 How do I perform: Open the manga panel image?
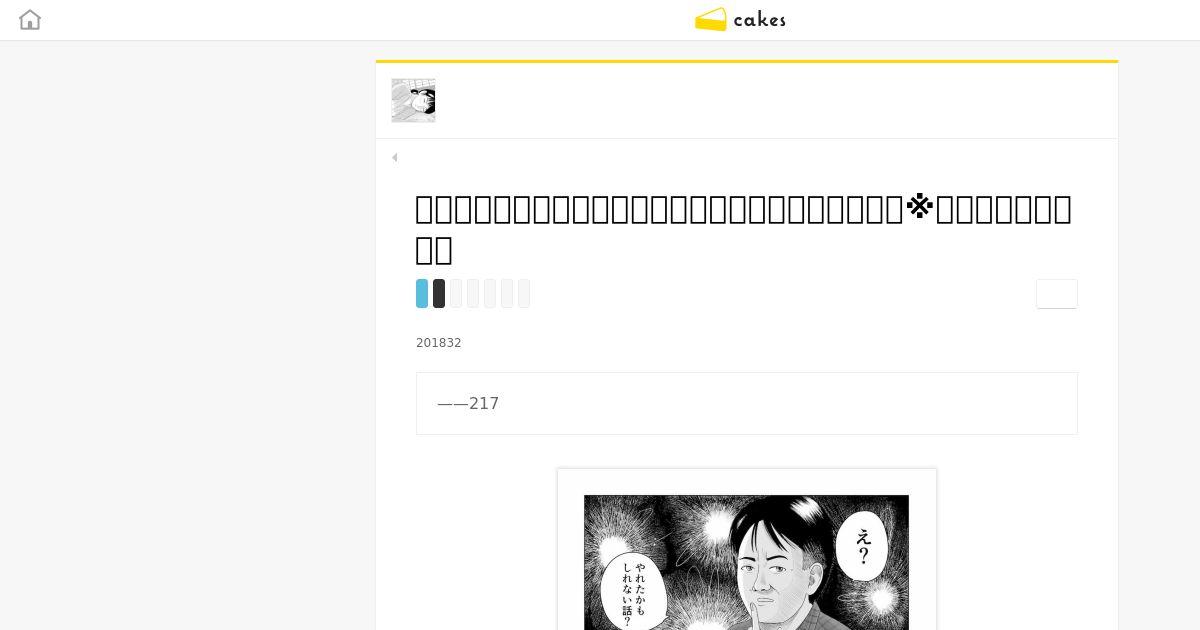(747, 562)
